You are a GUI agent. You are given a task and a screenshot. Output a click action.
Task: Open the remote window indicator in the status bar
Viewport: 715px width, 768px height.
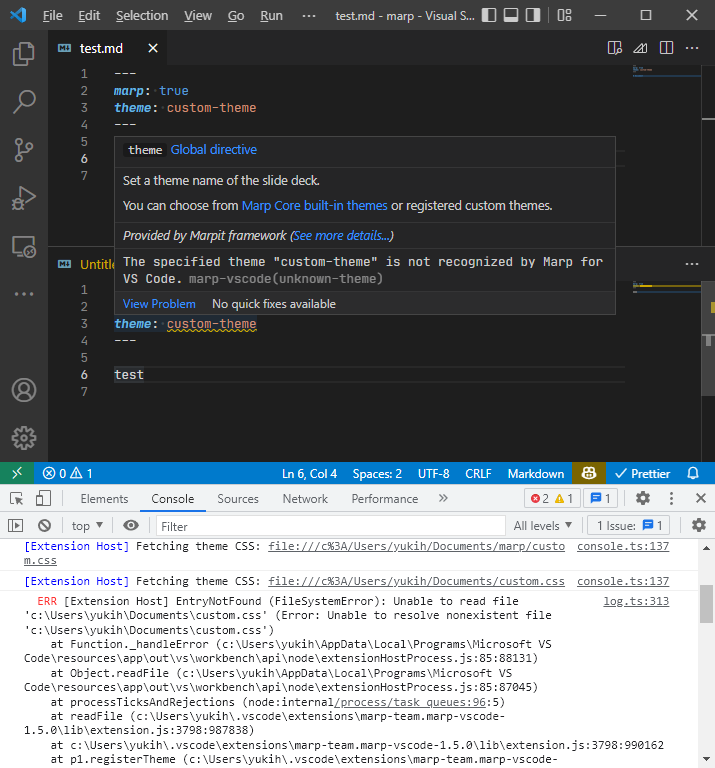coord(17,473)
